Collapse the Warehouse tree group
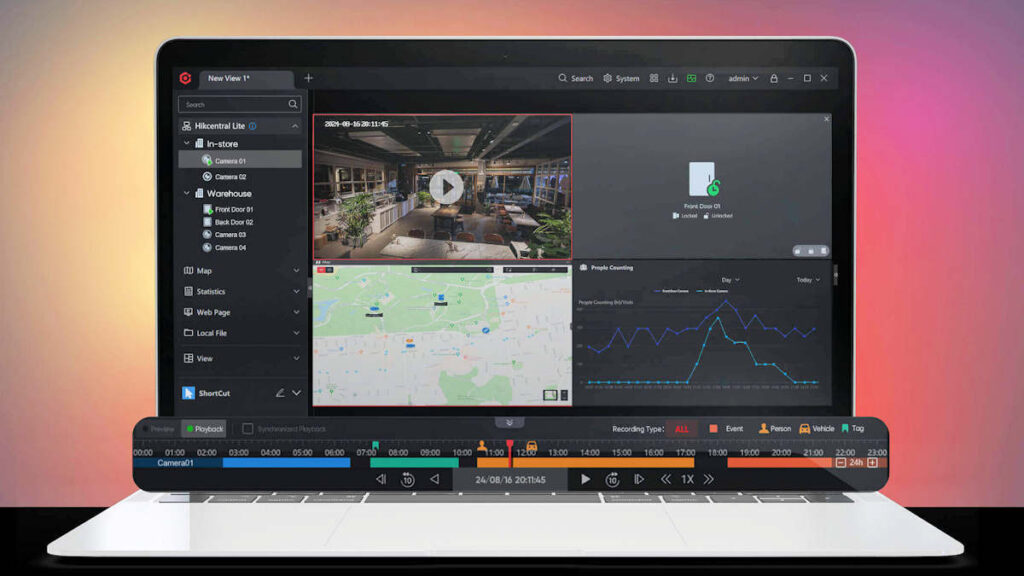The image size is (1024, 576). pos(187,193)
